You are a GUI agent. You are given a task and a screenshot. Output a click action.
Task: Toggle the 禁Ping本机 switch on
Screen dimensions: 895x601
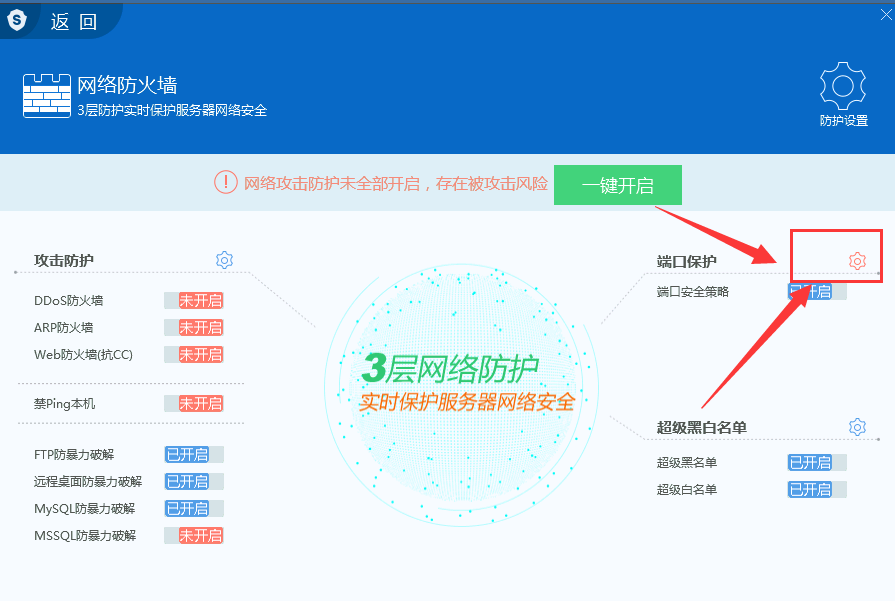click(x=194, y=403)
